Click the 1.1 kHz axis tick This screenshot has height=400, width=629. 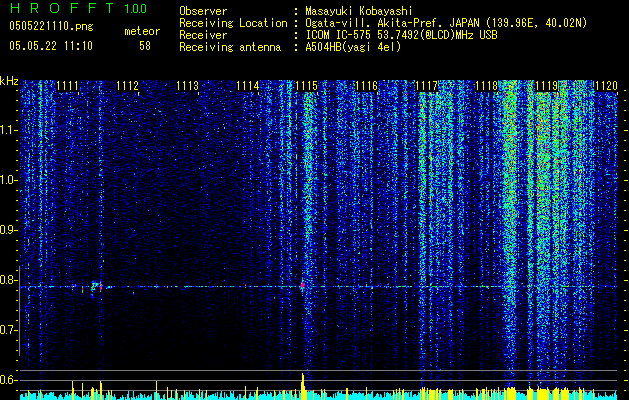tap(9, 130)
